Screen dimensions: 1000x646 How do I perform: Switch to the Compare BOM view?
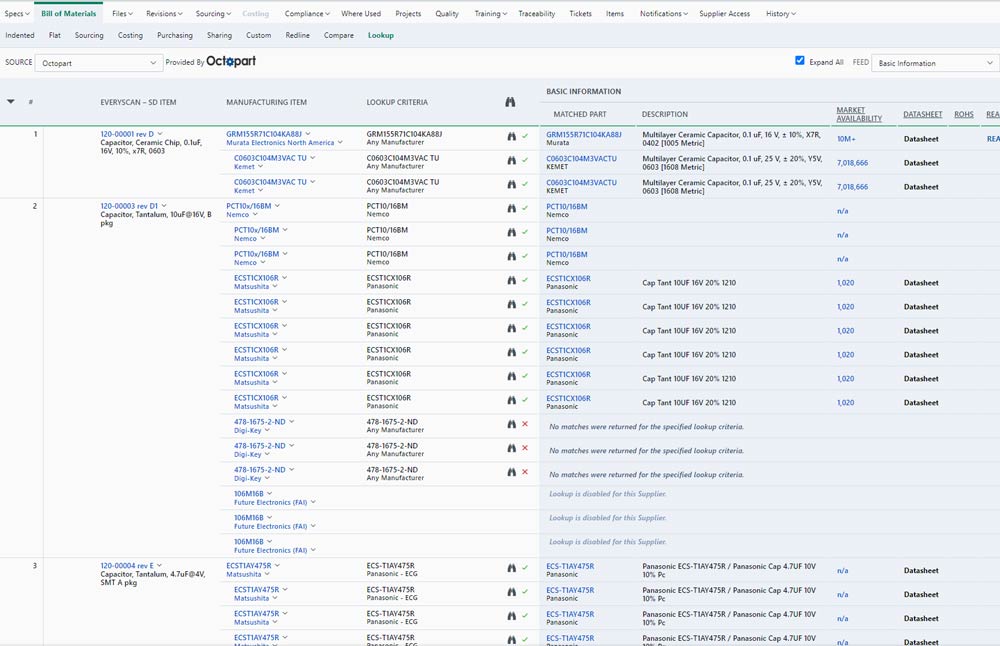point(339,35)
